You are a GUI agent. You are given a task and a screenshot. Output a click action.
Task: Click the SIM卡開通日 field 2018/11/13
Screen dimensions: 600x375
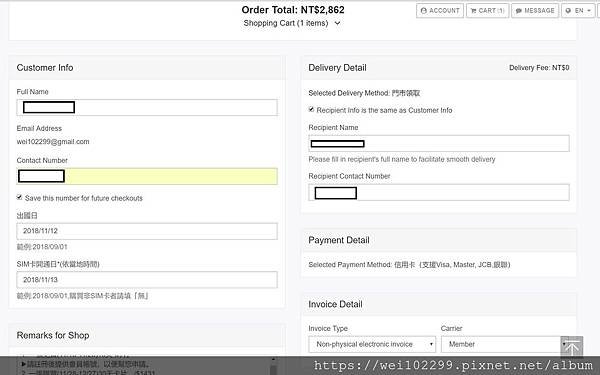coord(147,280)
